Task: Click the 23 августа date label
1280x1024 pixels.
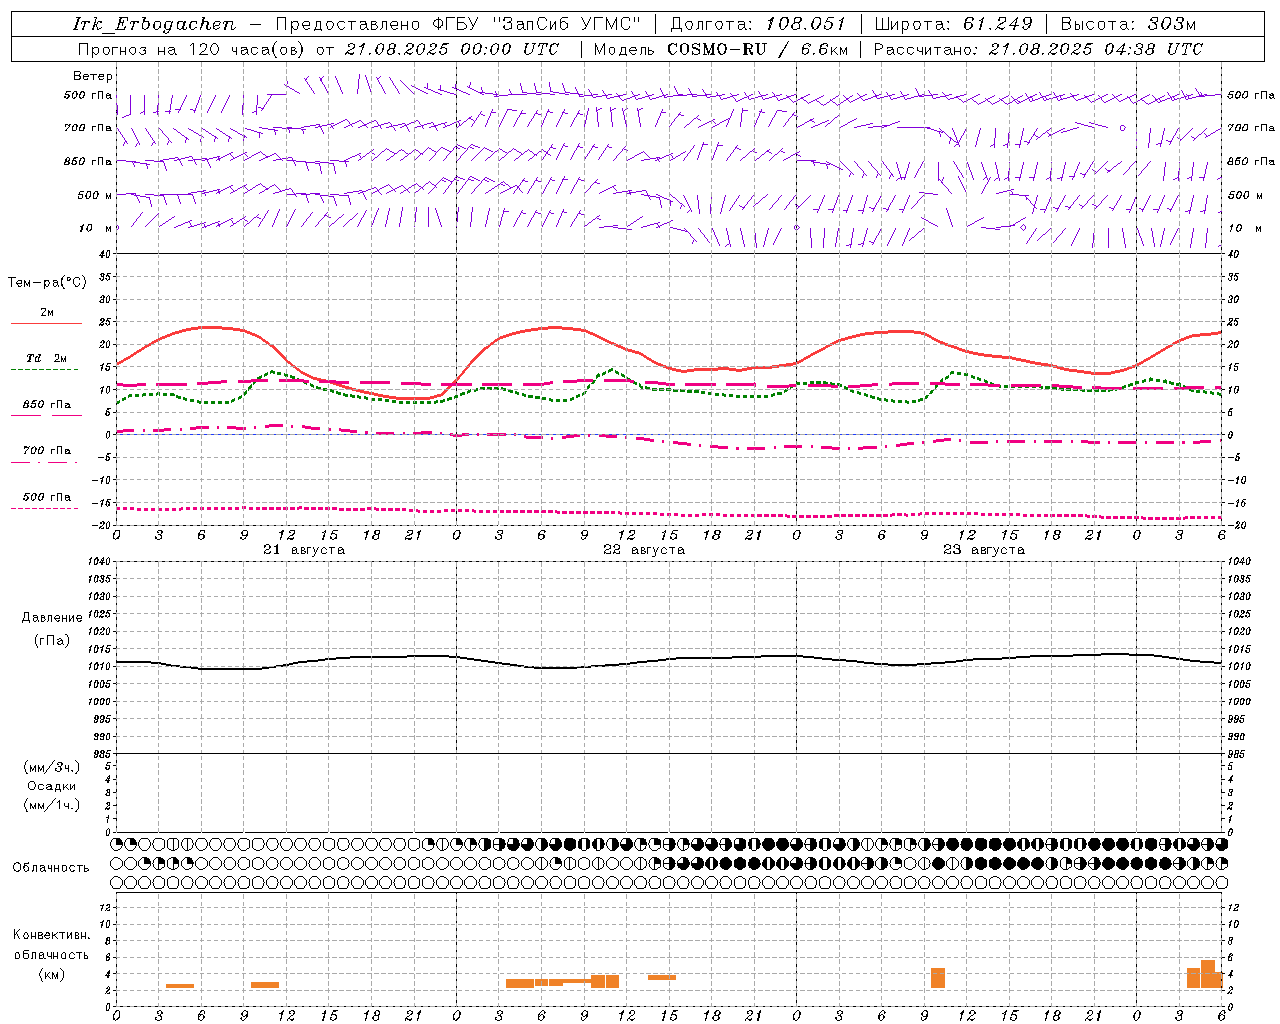Action: 984,550
